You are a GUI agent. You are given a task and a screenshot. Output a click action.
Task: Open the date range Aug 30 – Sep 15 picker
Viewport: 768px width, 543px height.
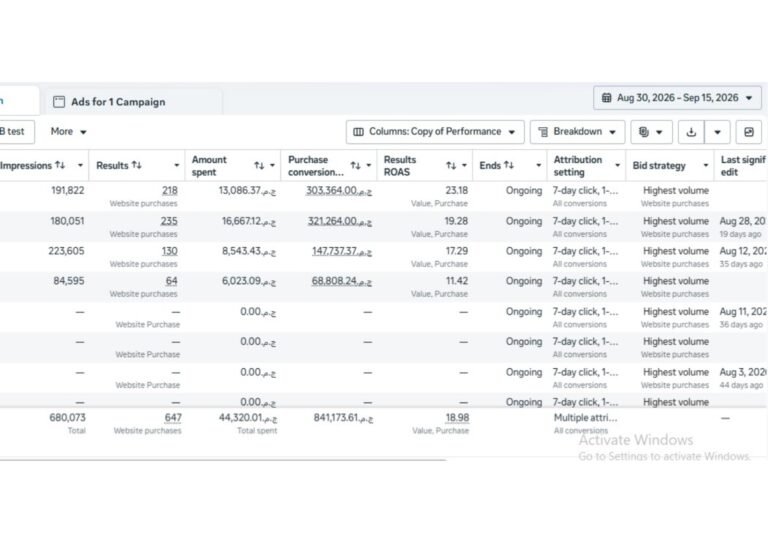click(x=677, y=98)
